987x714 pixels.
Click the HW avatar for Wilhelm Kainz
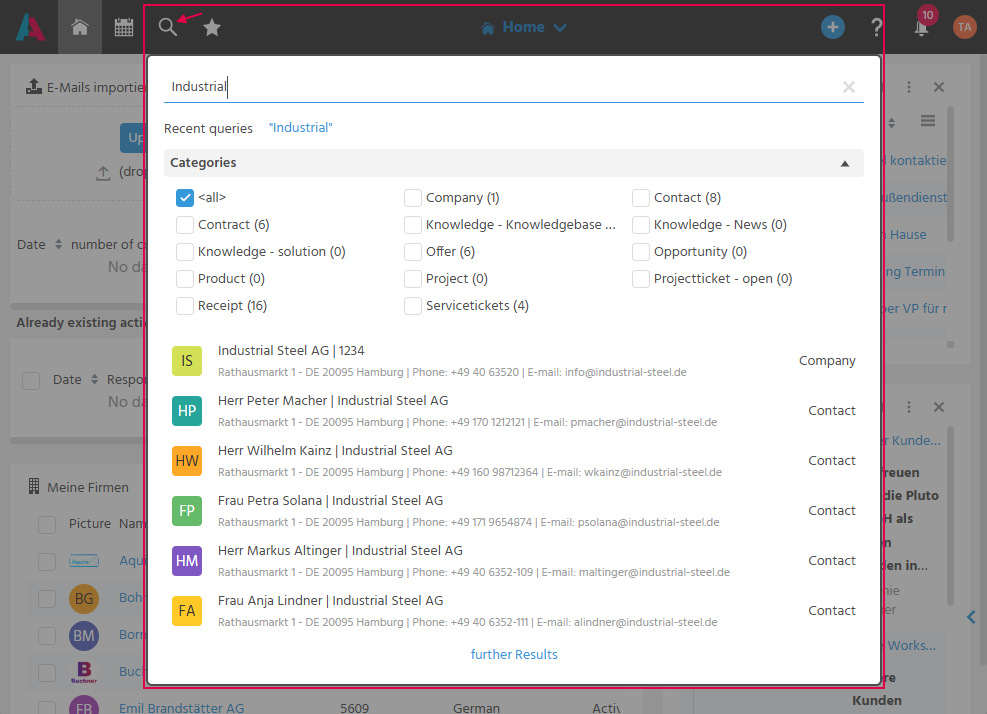(187, 461)
